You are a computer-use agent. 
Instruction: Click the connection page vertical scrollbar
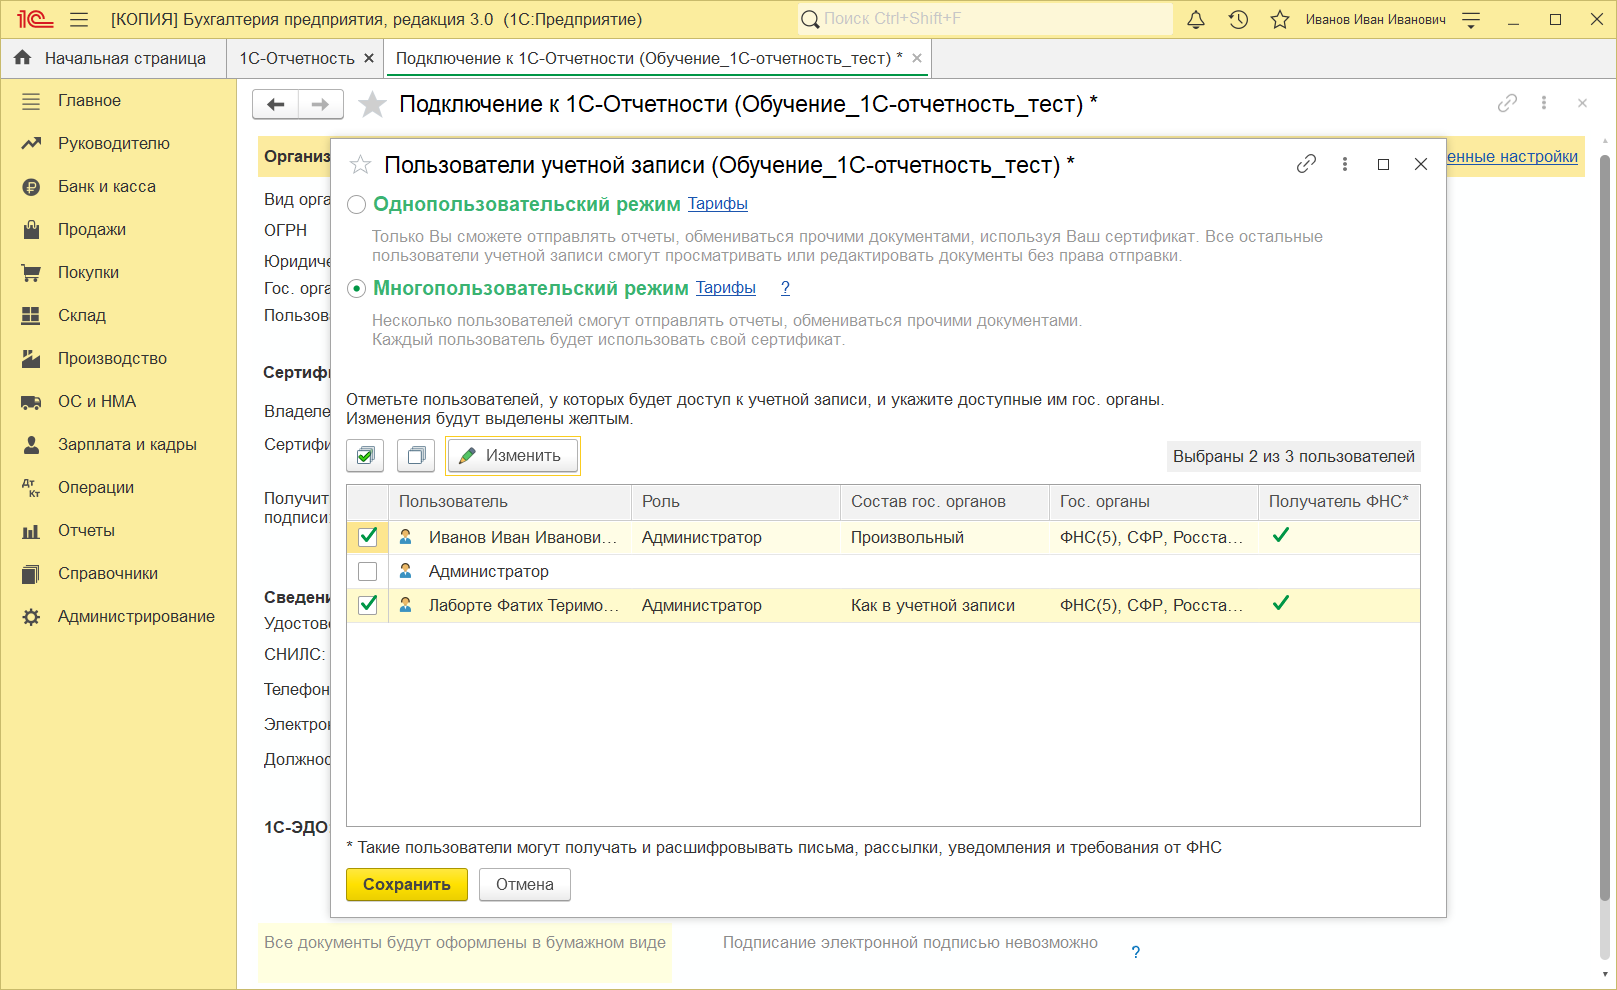click(x=1605, y=530)
